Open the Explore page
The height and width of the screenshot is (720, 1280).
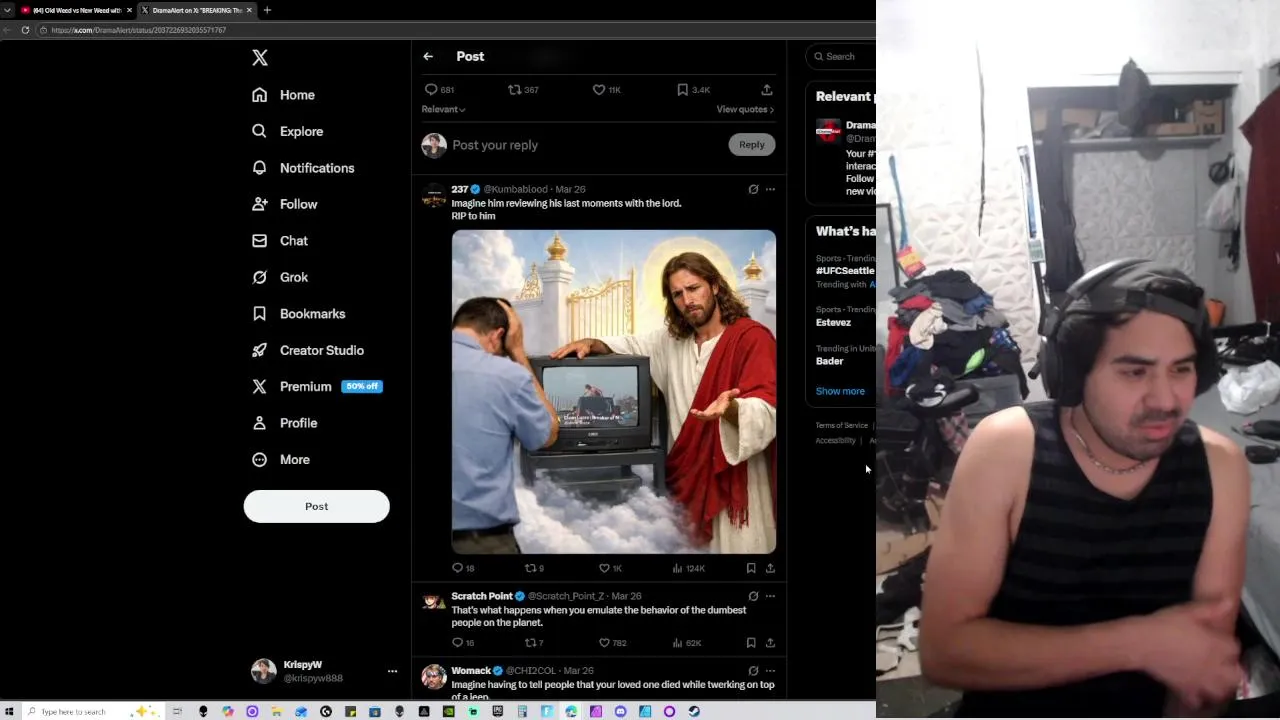pyautogui.click(x=288, y=131)
